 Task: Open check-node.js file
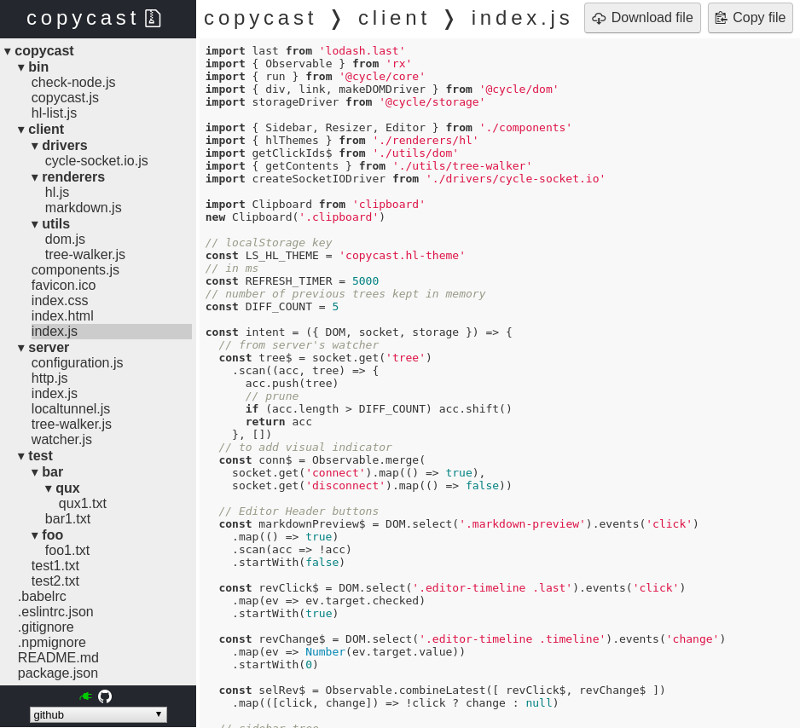[x=73, y=83]
